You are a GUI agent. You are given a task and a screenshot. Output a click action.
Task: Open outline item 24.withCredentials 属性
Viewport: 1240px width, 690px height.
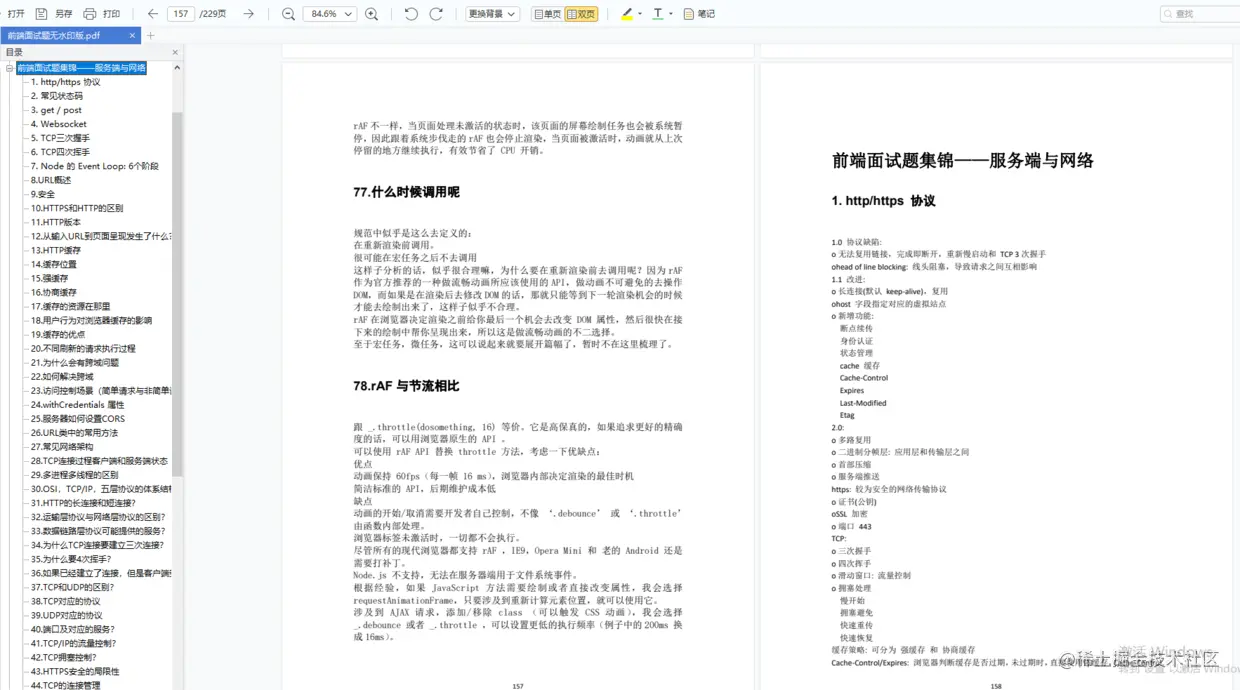pos(77,404)
